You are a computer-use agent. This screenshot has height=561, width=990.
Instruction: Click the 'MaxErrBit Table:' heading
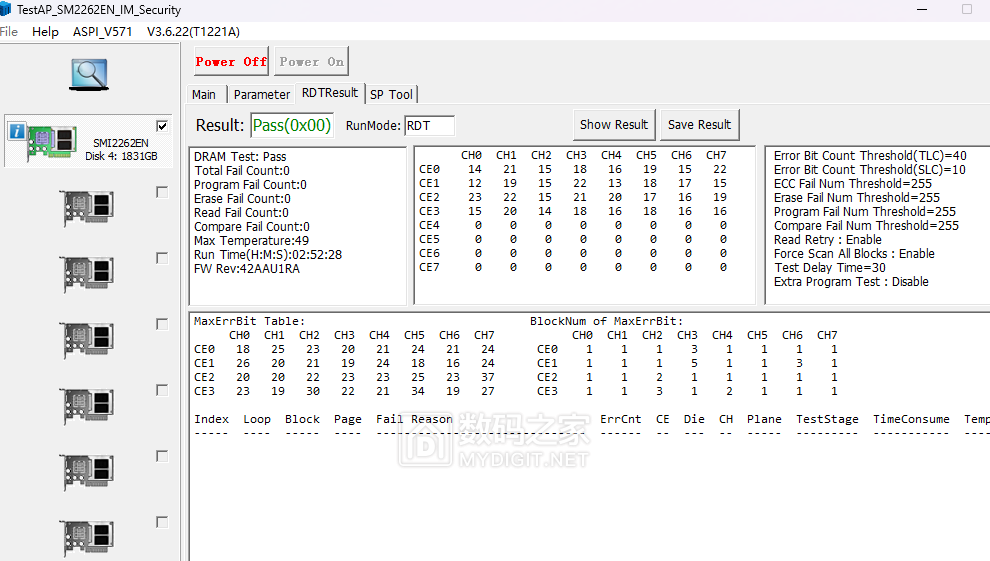[x=249, y=321]
